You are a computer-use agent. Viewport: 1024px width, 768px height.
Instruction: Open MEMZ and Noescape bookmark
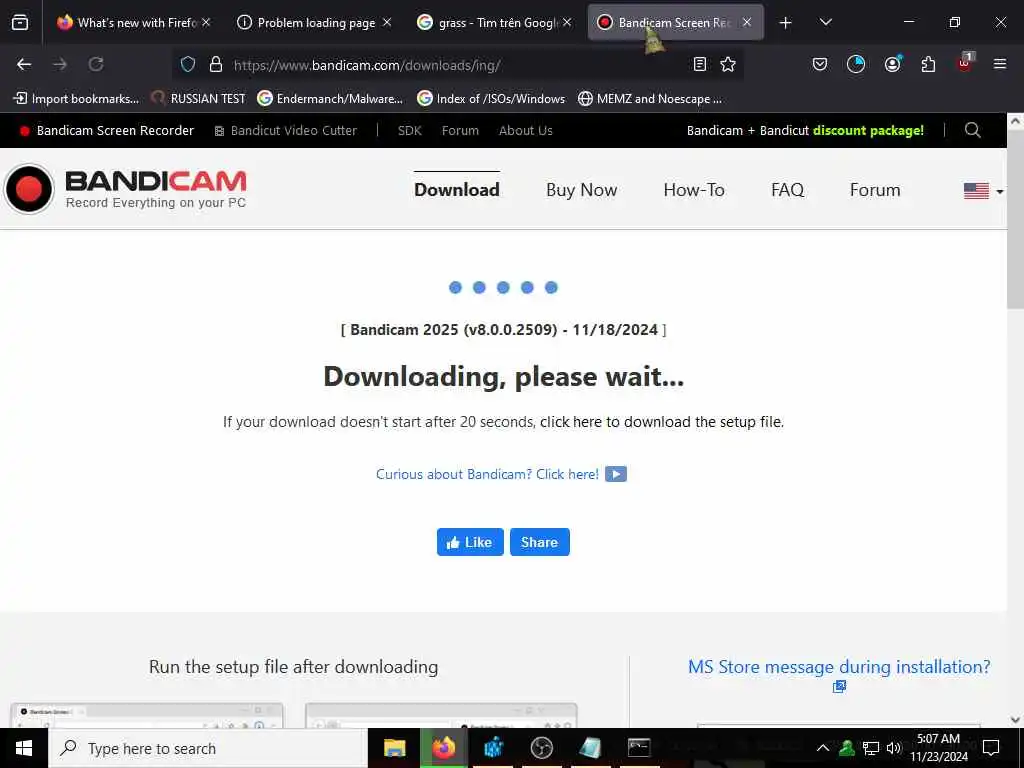(650, 99)
